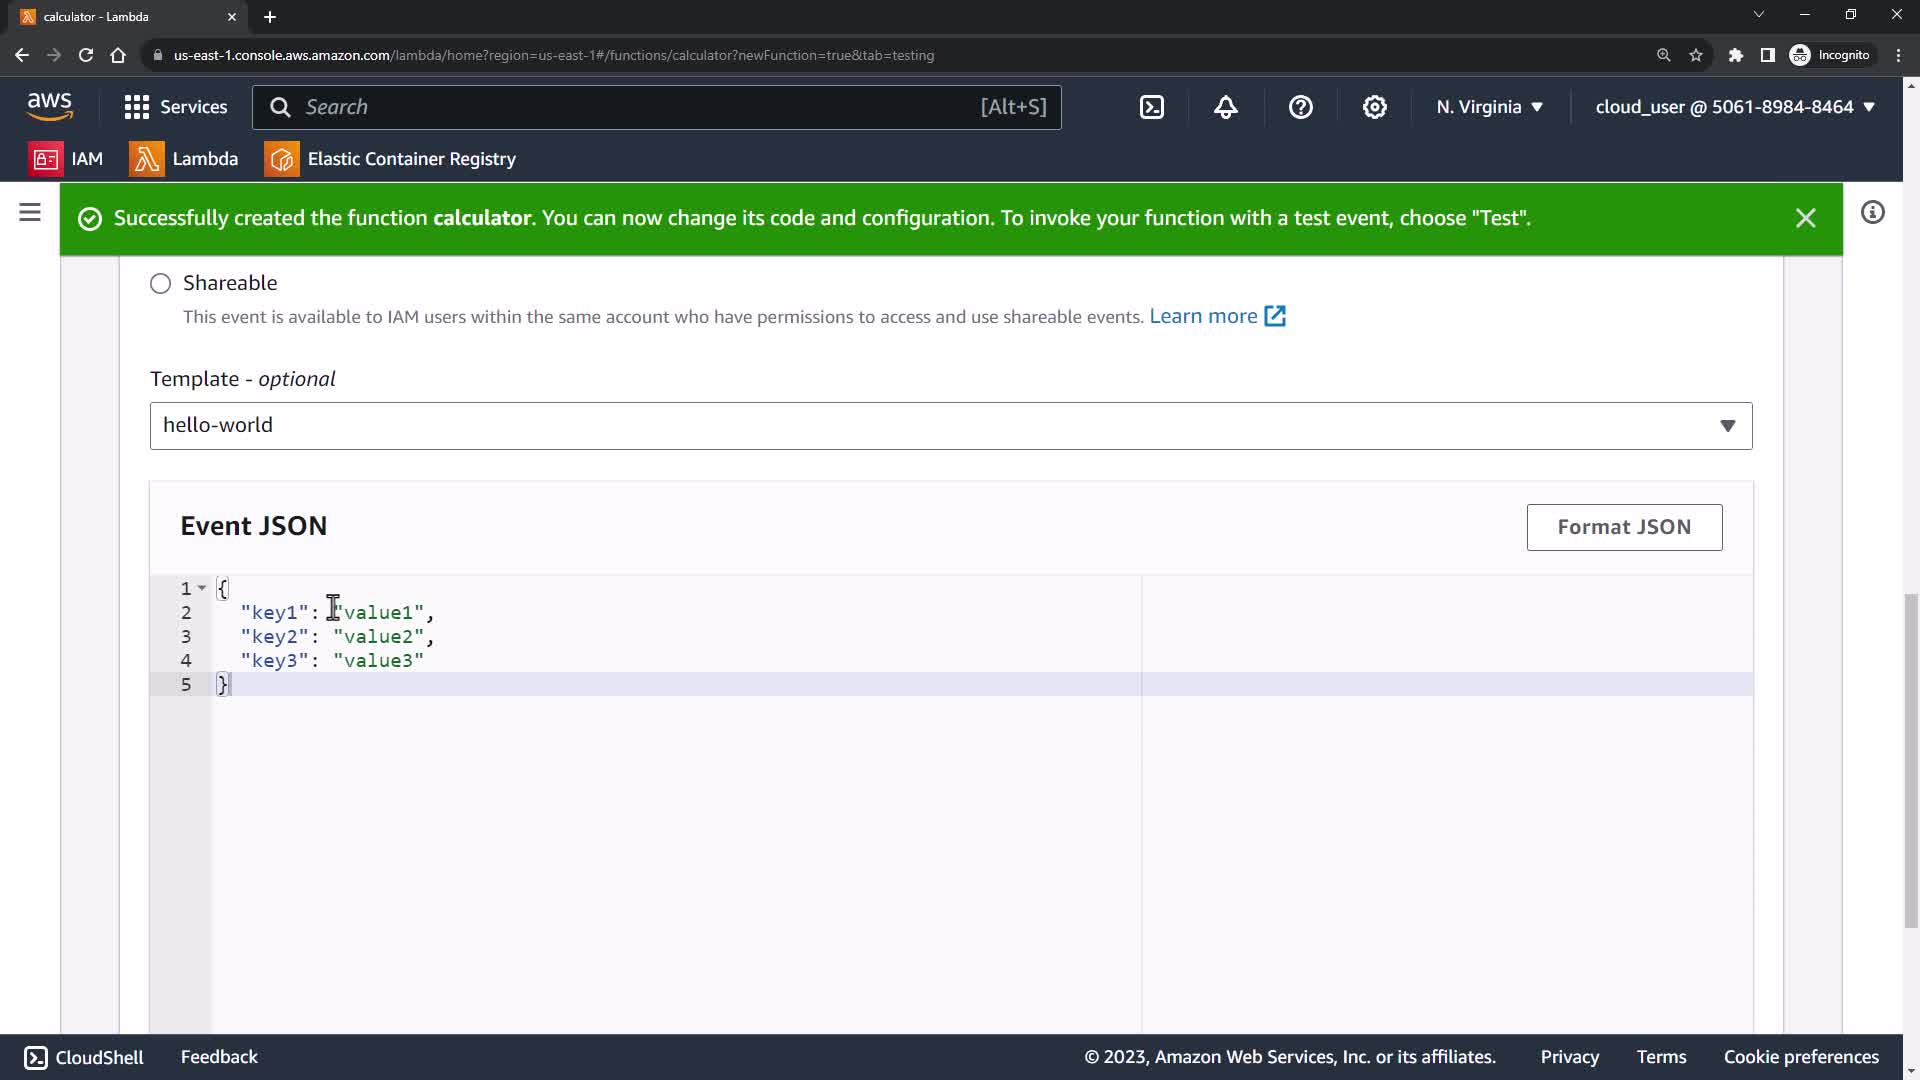The width and height of the screenshot is (1920, 1080).
Task: Open the settings gear in the AWS header
Action: pyautogui.click(x=1375, y=107)
